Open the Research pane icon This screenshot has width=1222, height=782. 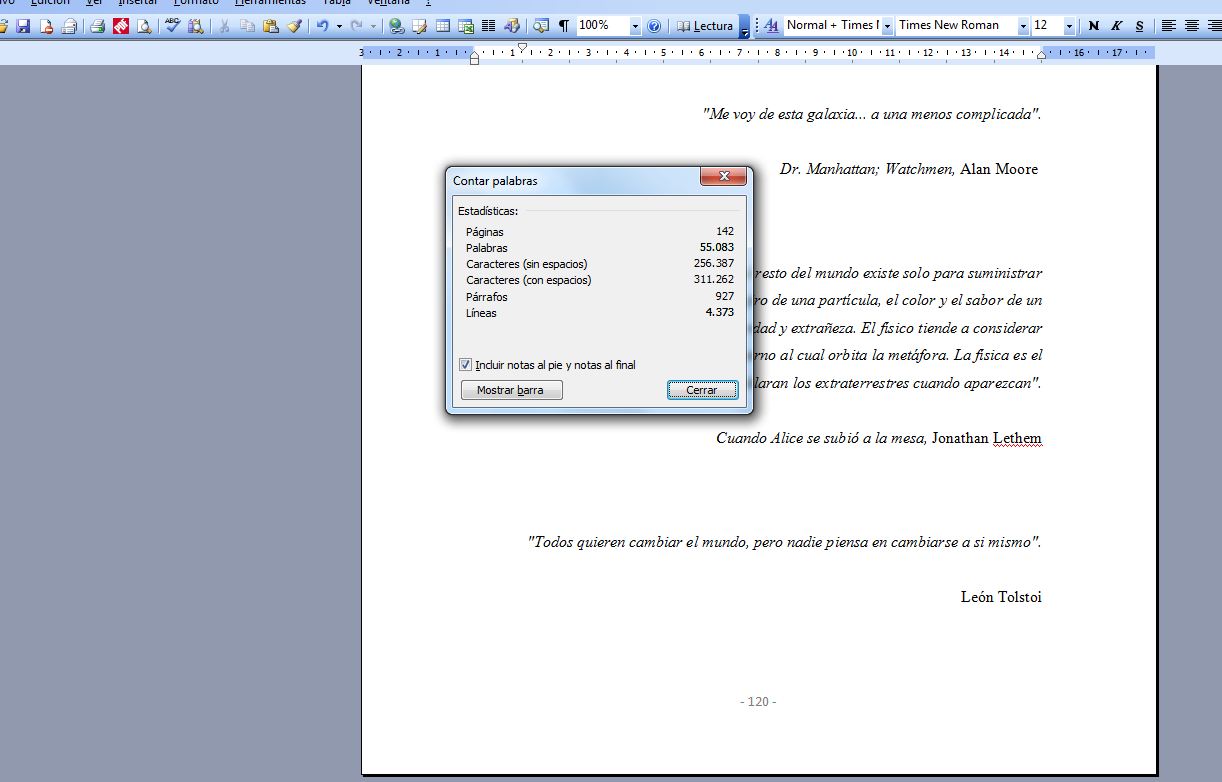click(196, 26)
